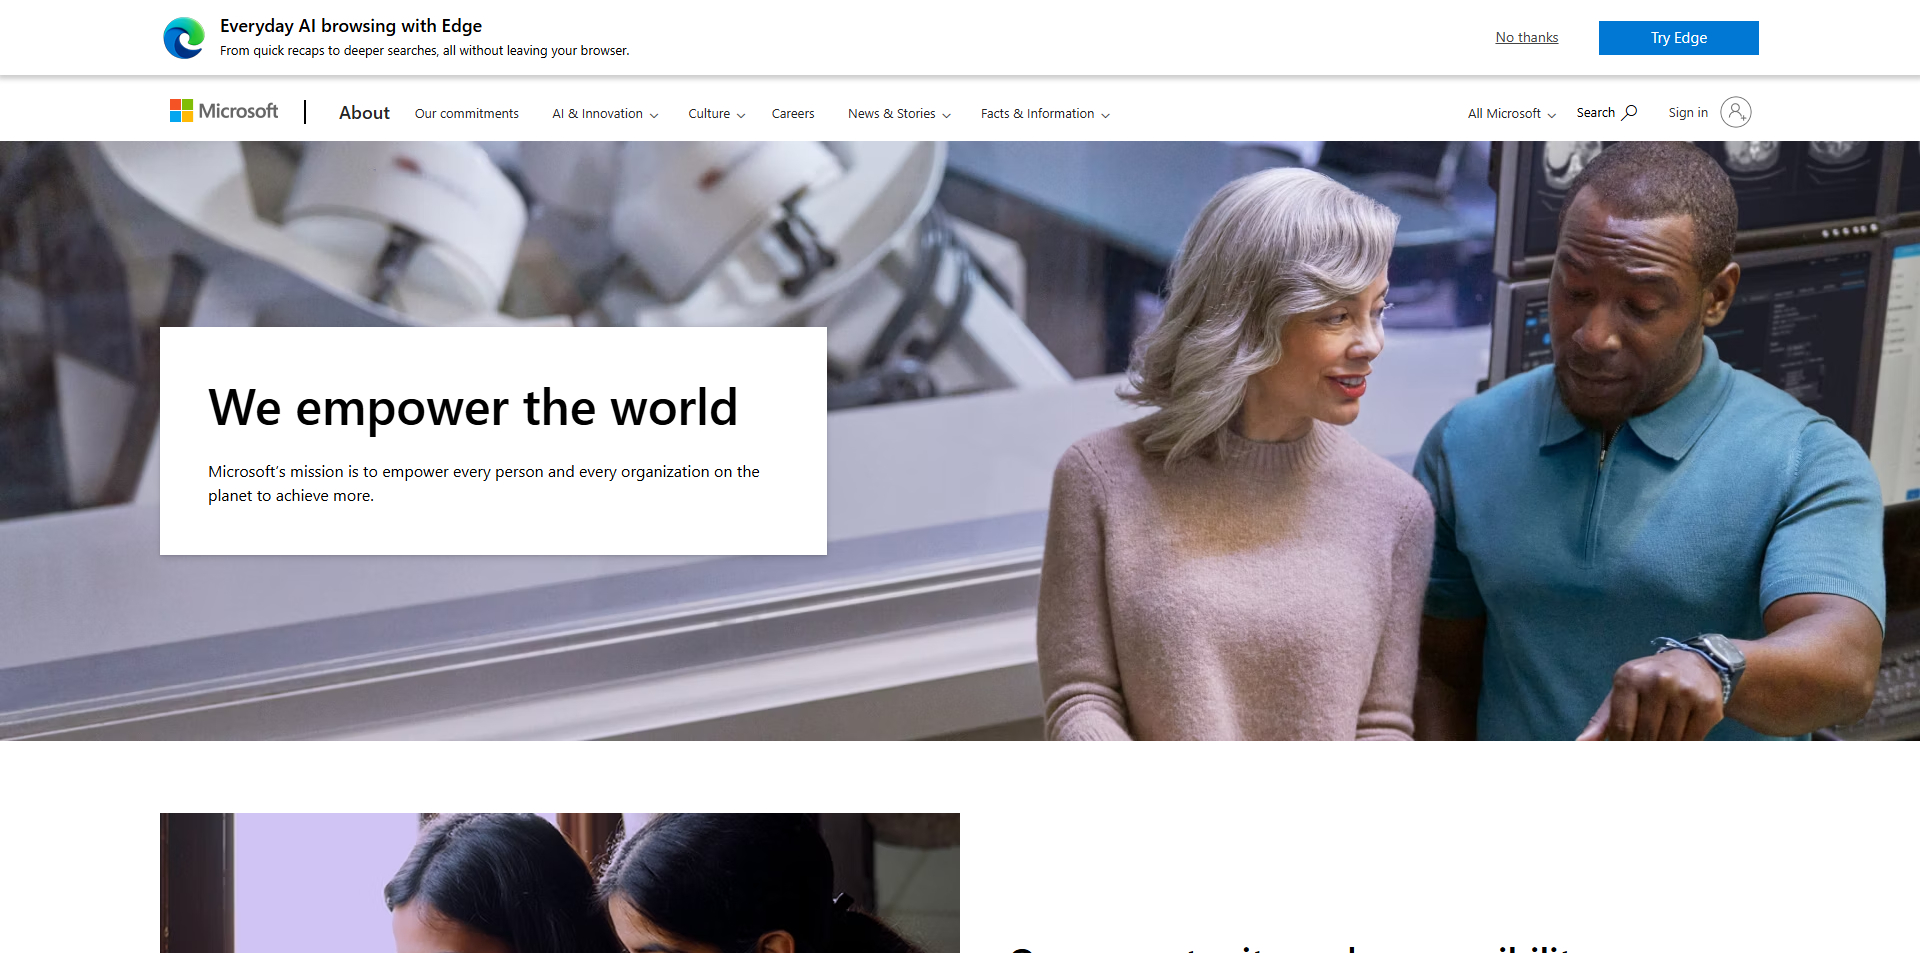Open the Careers menu item

click(x=793, y=113)
